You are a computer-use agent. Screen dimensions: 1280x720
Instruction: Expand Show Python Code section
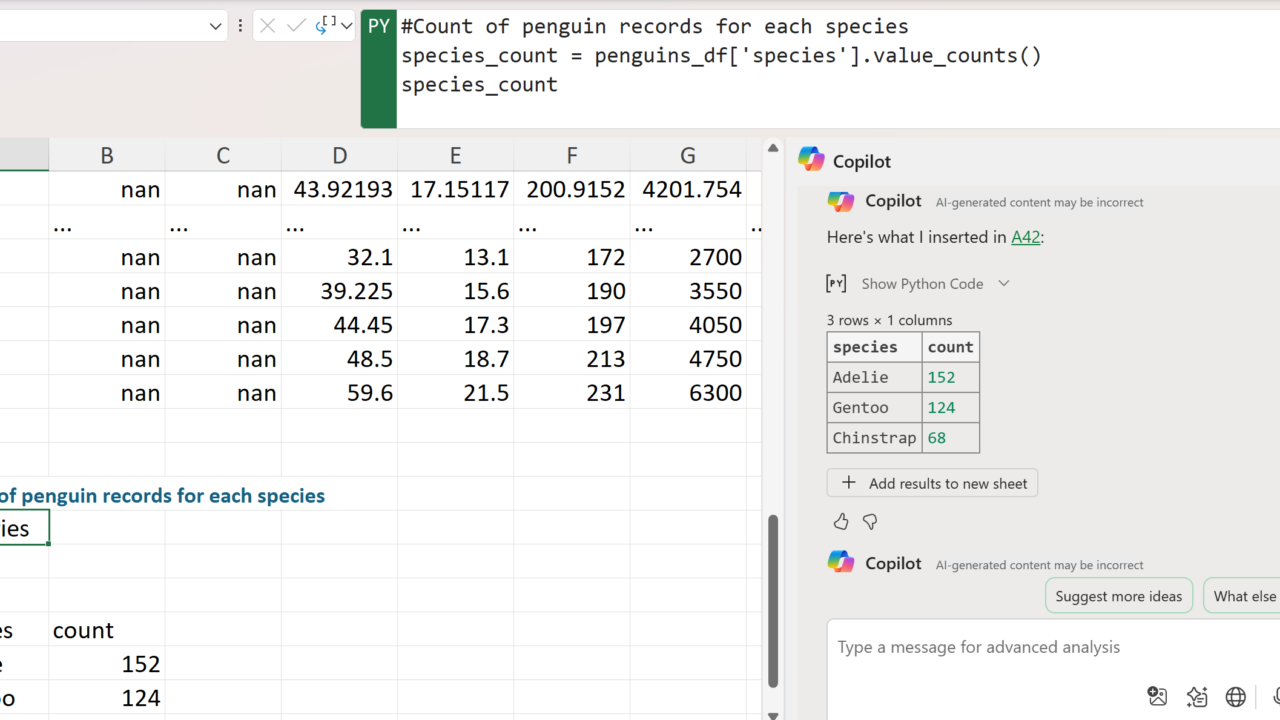pos(920,284)
